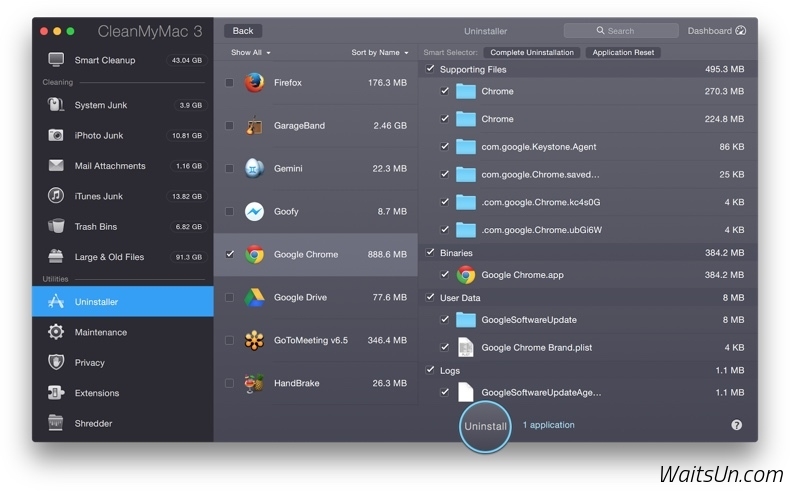Toggle the Supporting Files group checkbox
The image size is (790, 491).
[x=430, y=69]
